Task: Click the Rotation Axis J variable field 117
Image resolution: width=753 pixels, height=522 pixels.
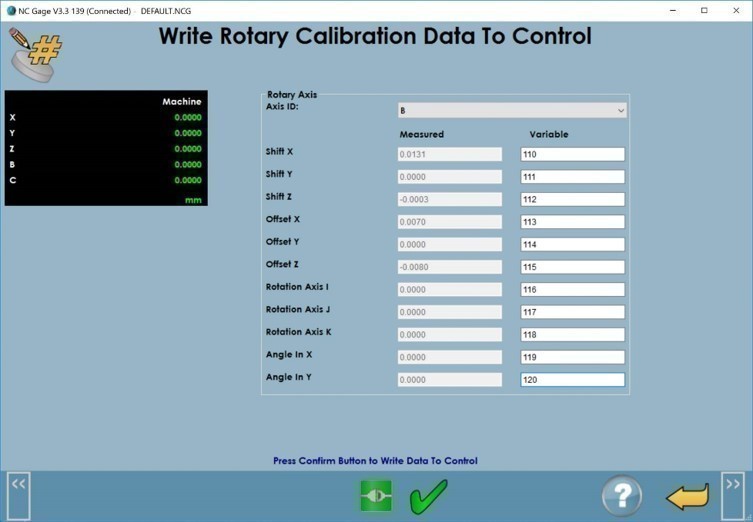Action: point(572,312)
